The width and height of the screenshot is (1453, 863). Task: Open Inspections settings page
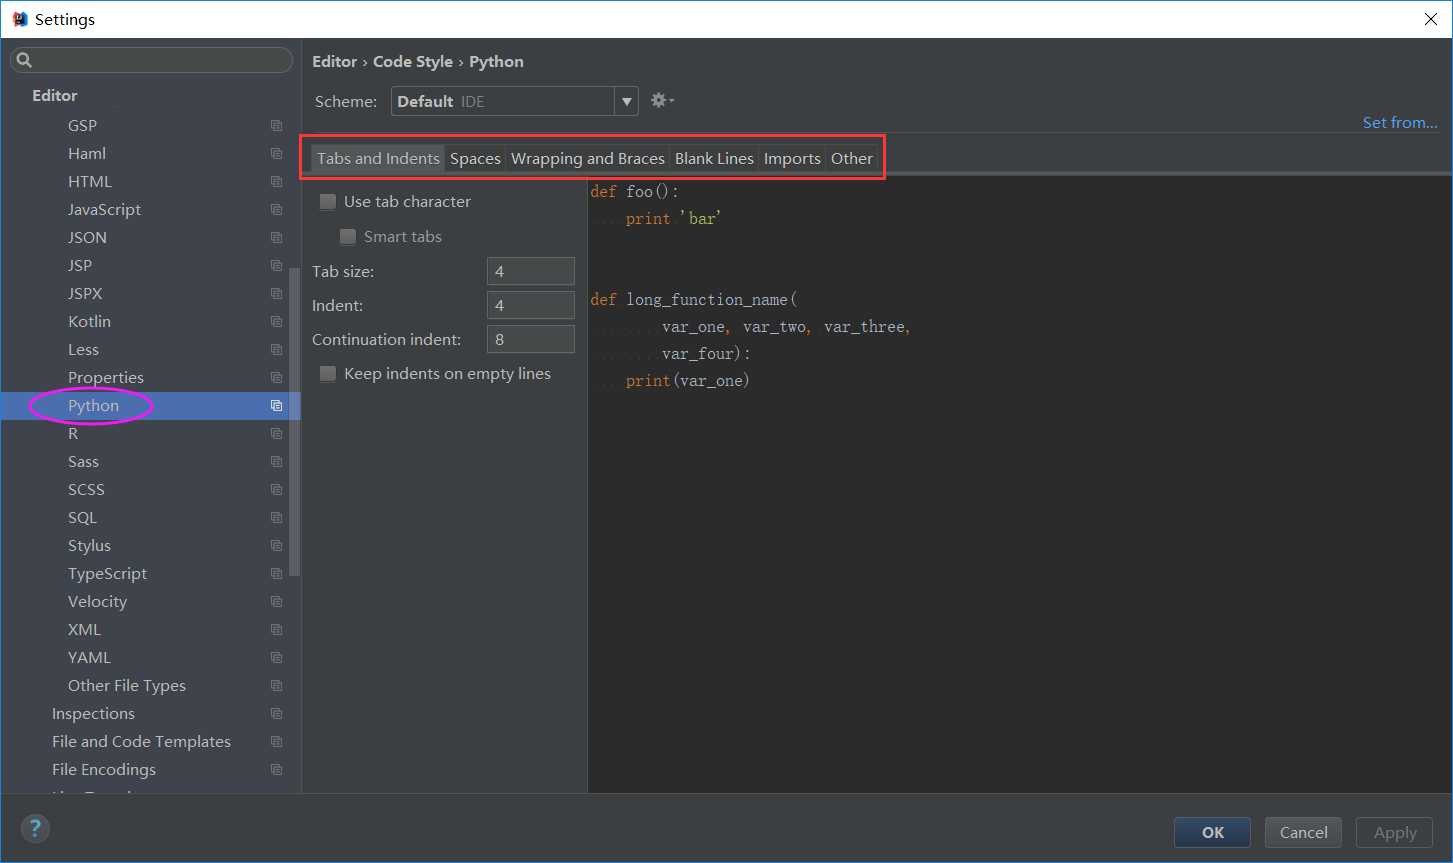93,714
